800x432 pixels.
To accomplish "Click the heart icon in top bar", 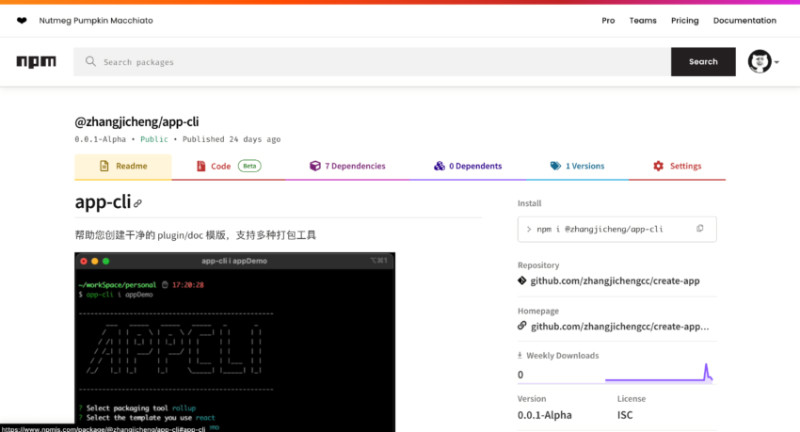I will click(x=21, y=20).
